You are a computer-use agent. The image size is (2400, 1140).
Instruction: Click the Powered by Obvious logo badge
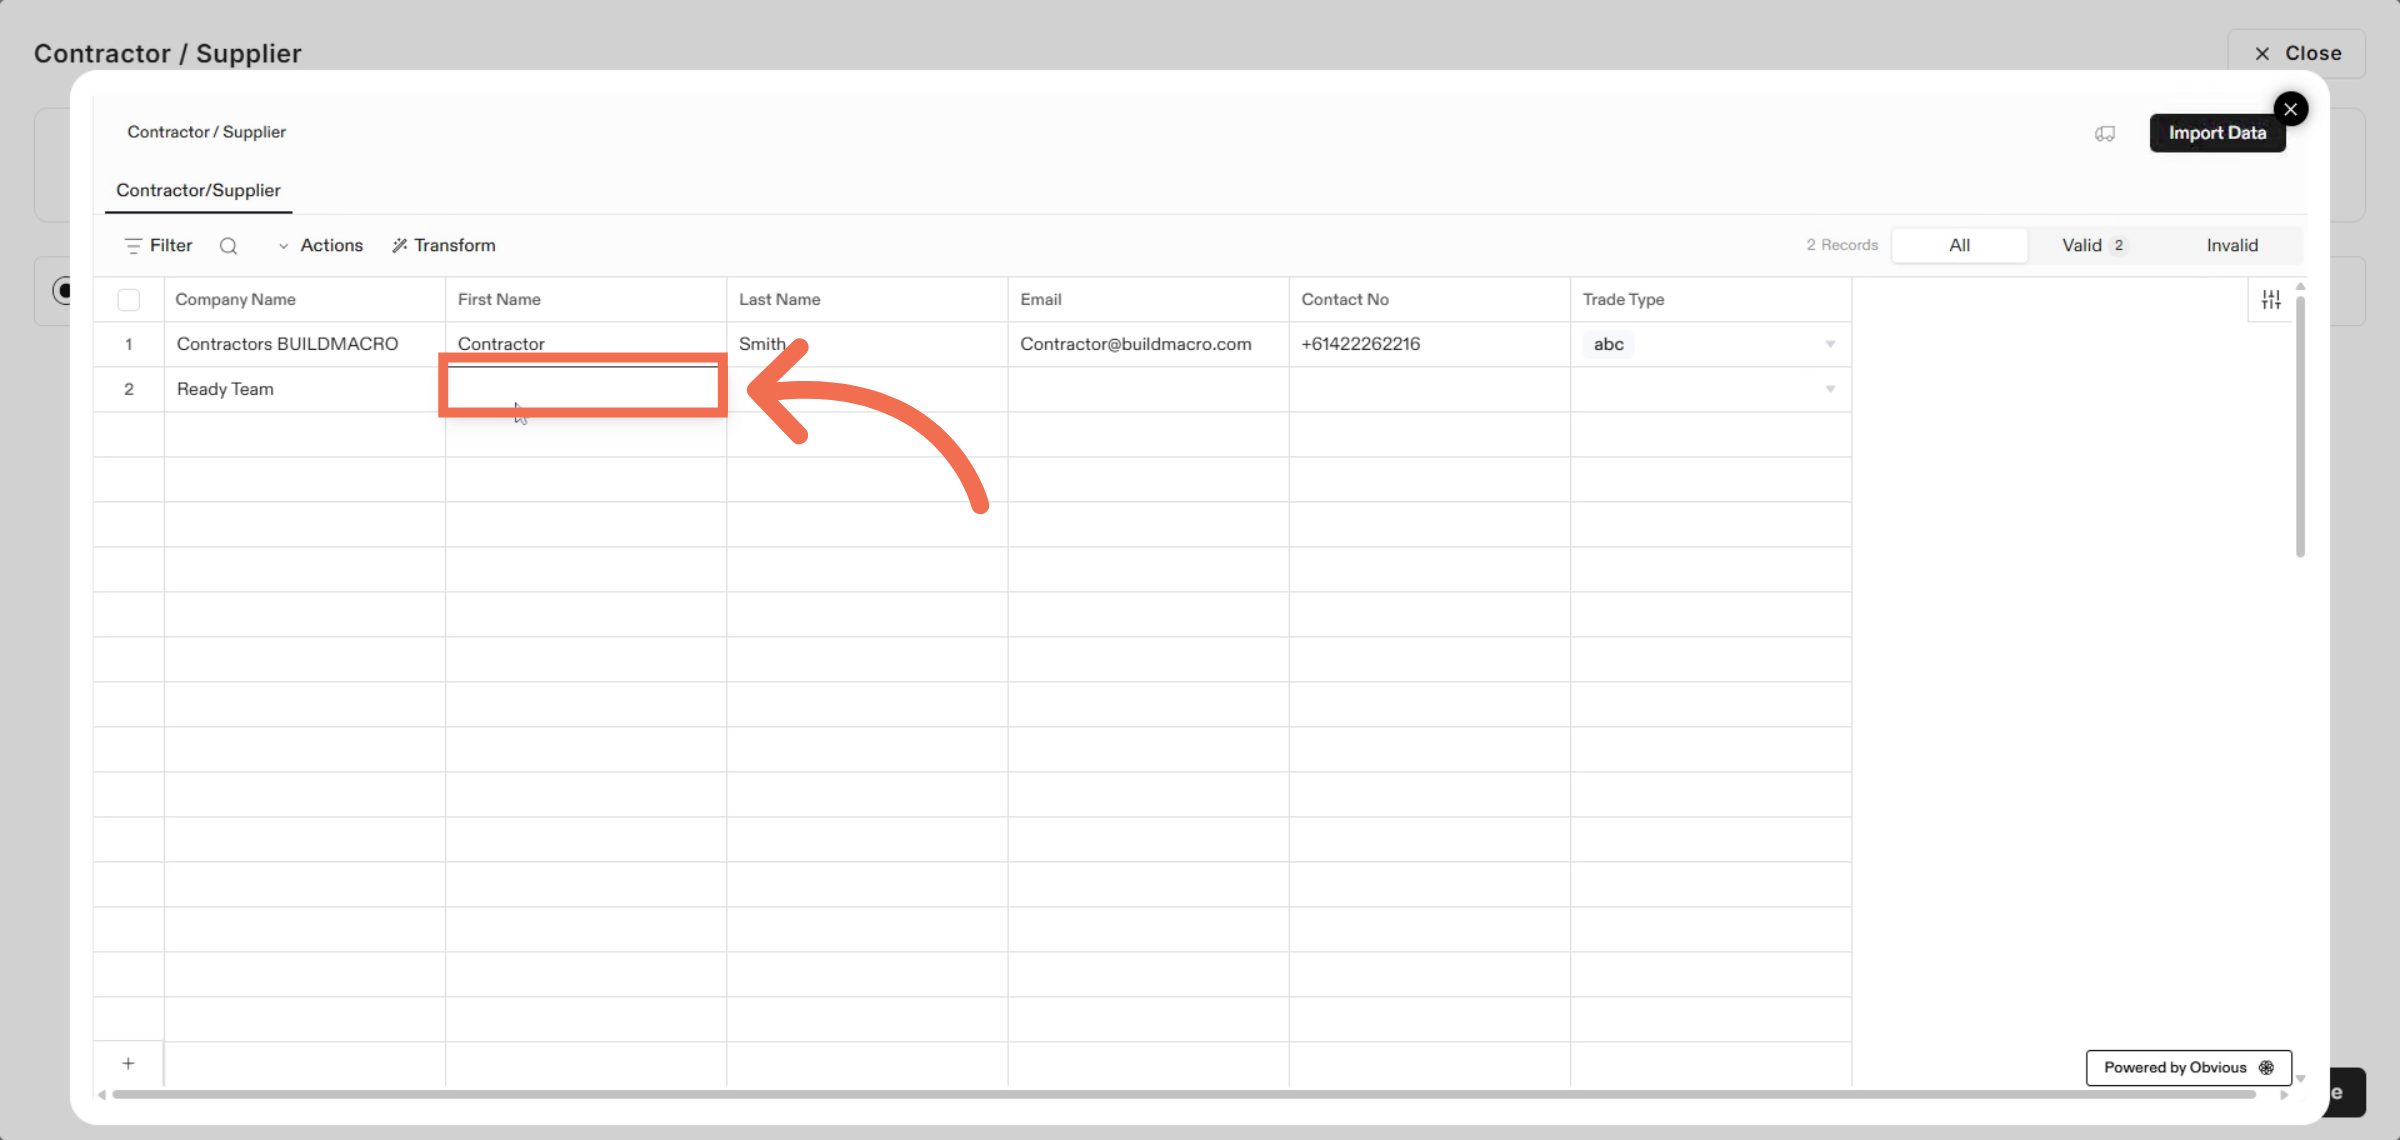point(2188,1068)
